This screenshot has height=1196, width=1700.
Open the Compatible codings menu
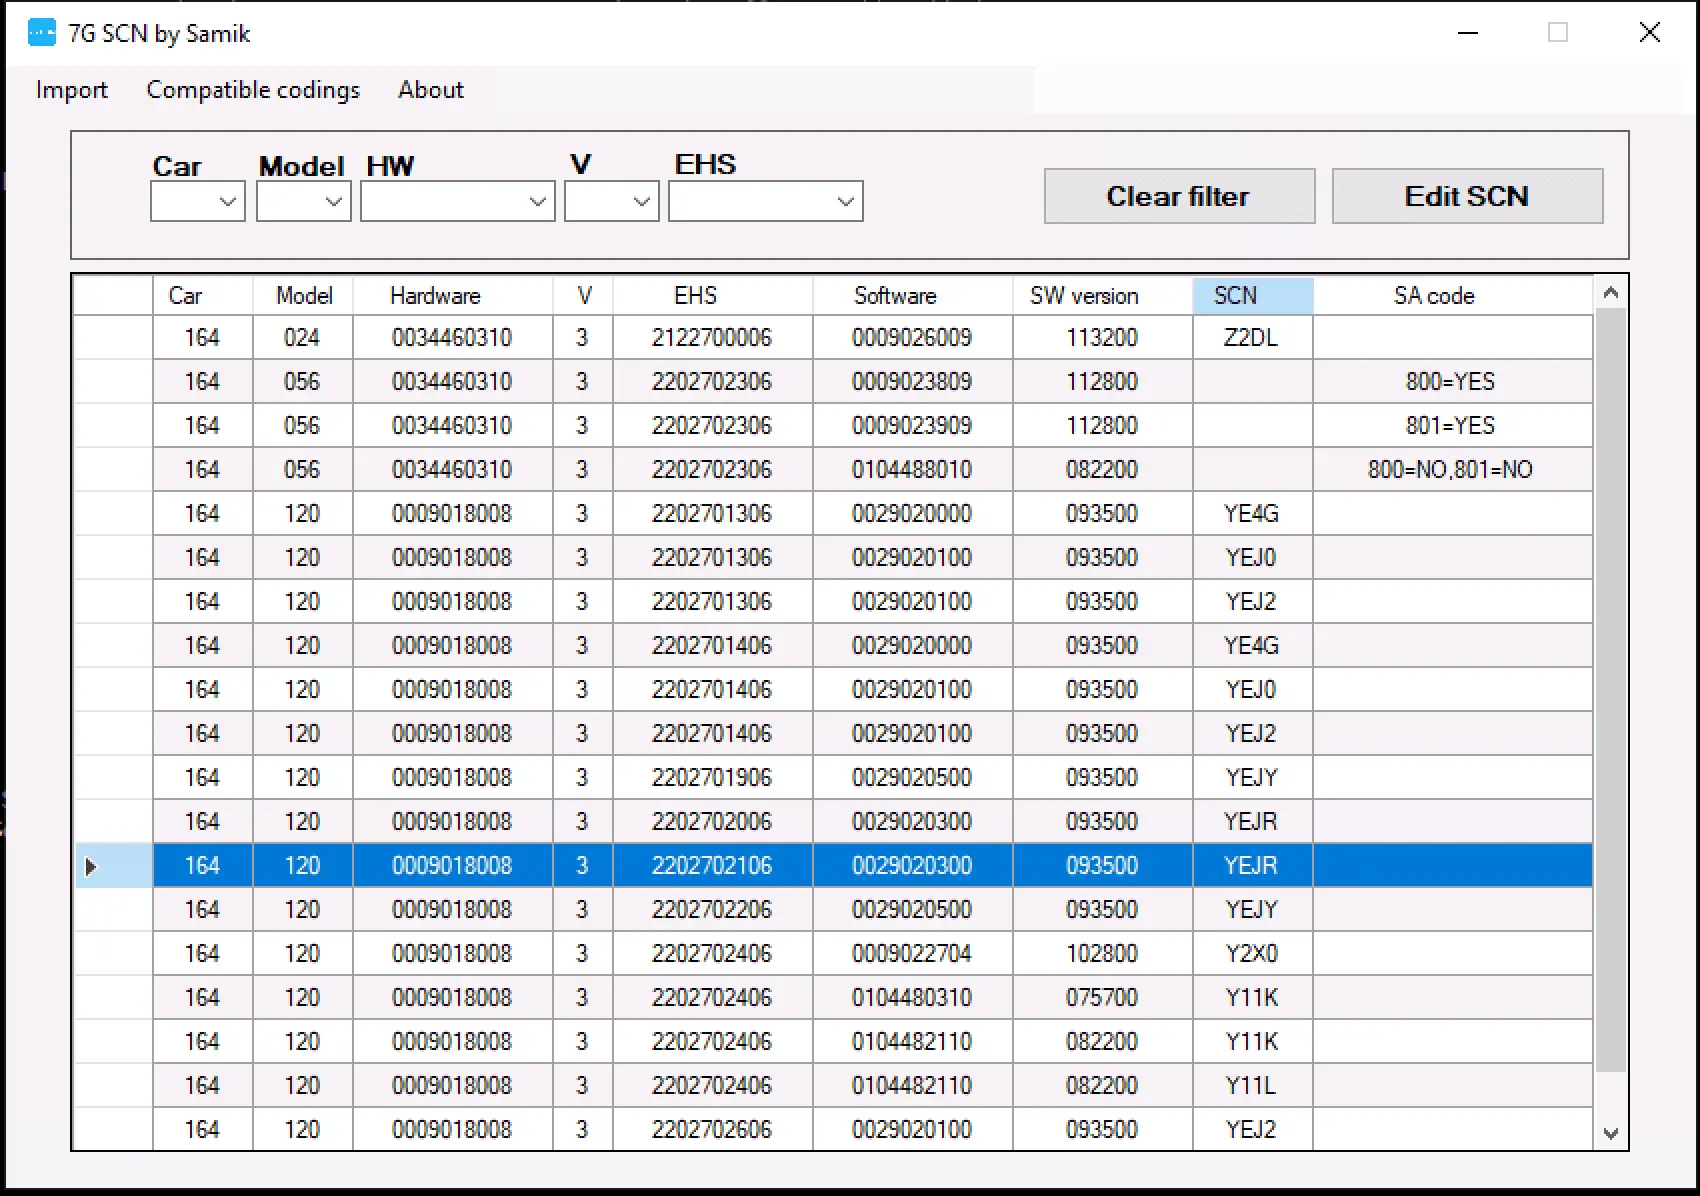coord(253,90)
